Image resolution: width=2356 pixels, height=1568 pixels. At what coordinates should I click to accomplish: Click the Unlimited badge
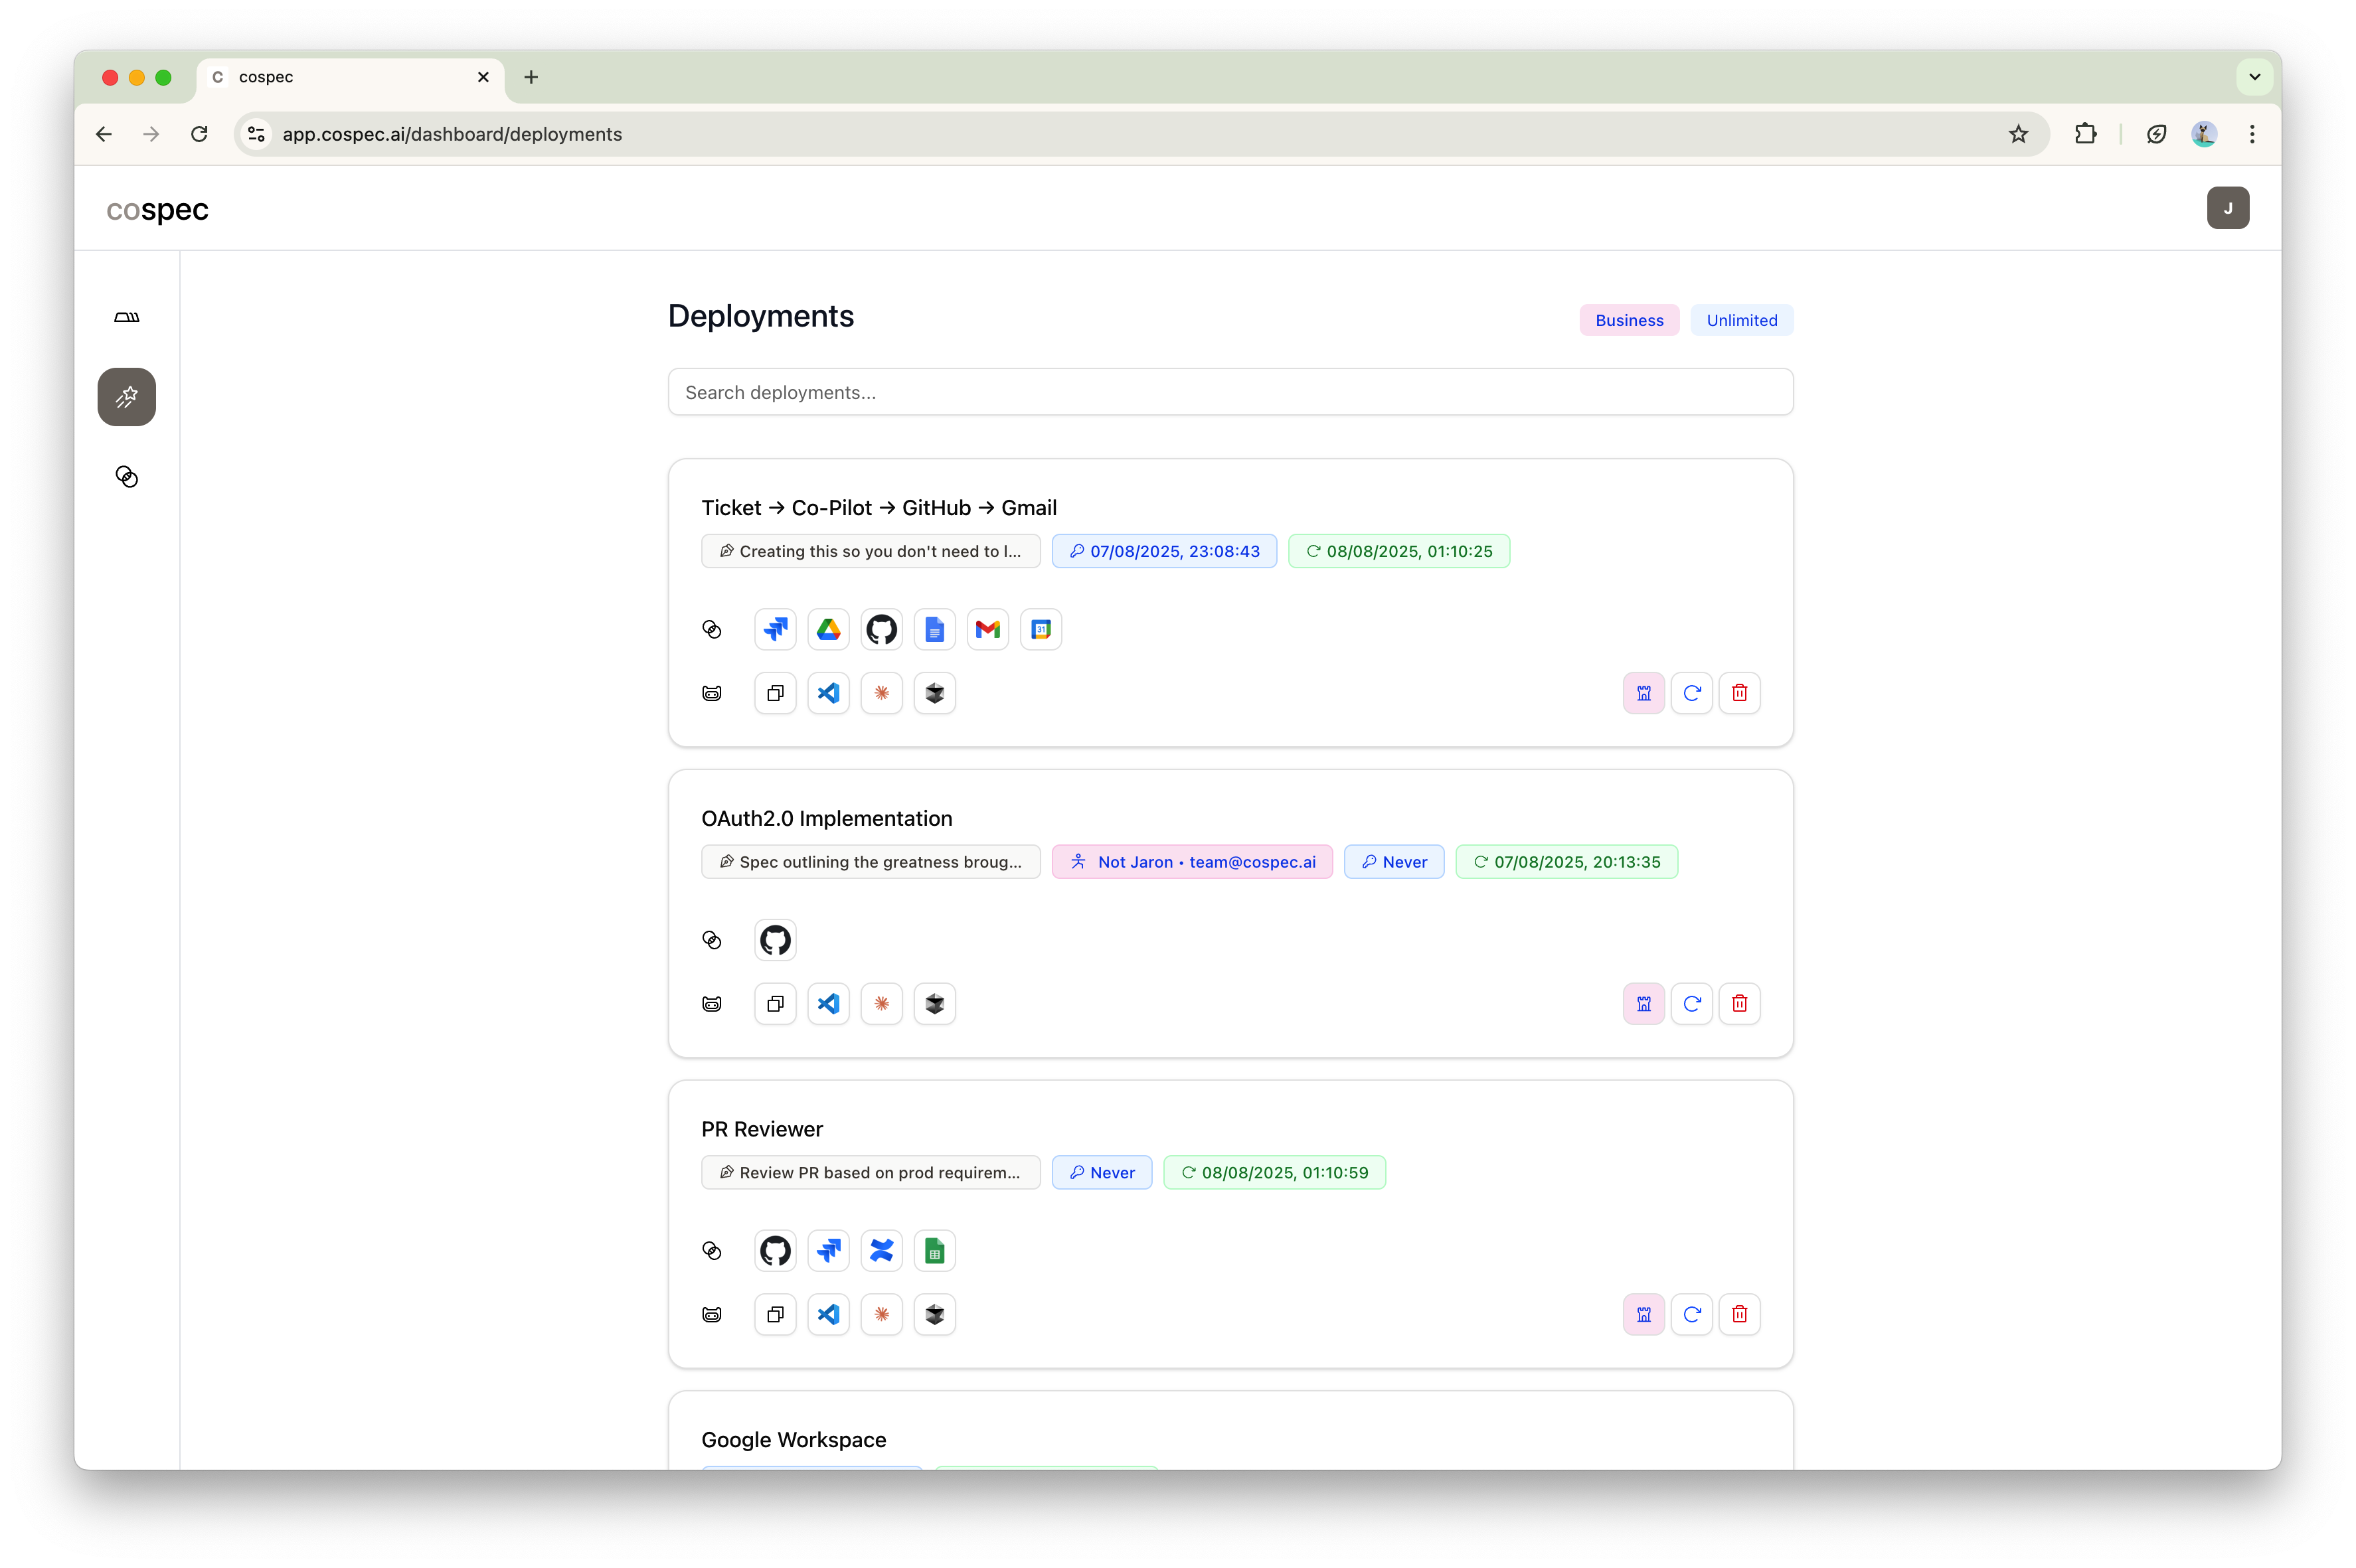1741,320
